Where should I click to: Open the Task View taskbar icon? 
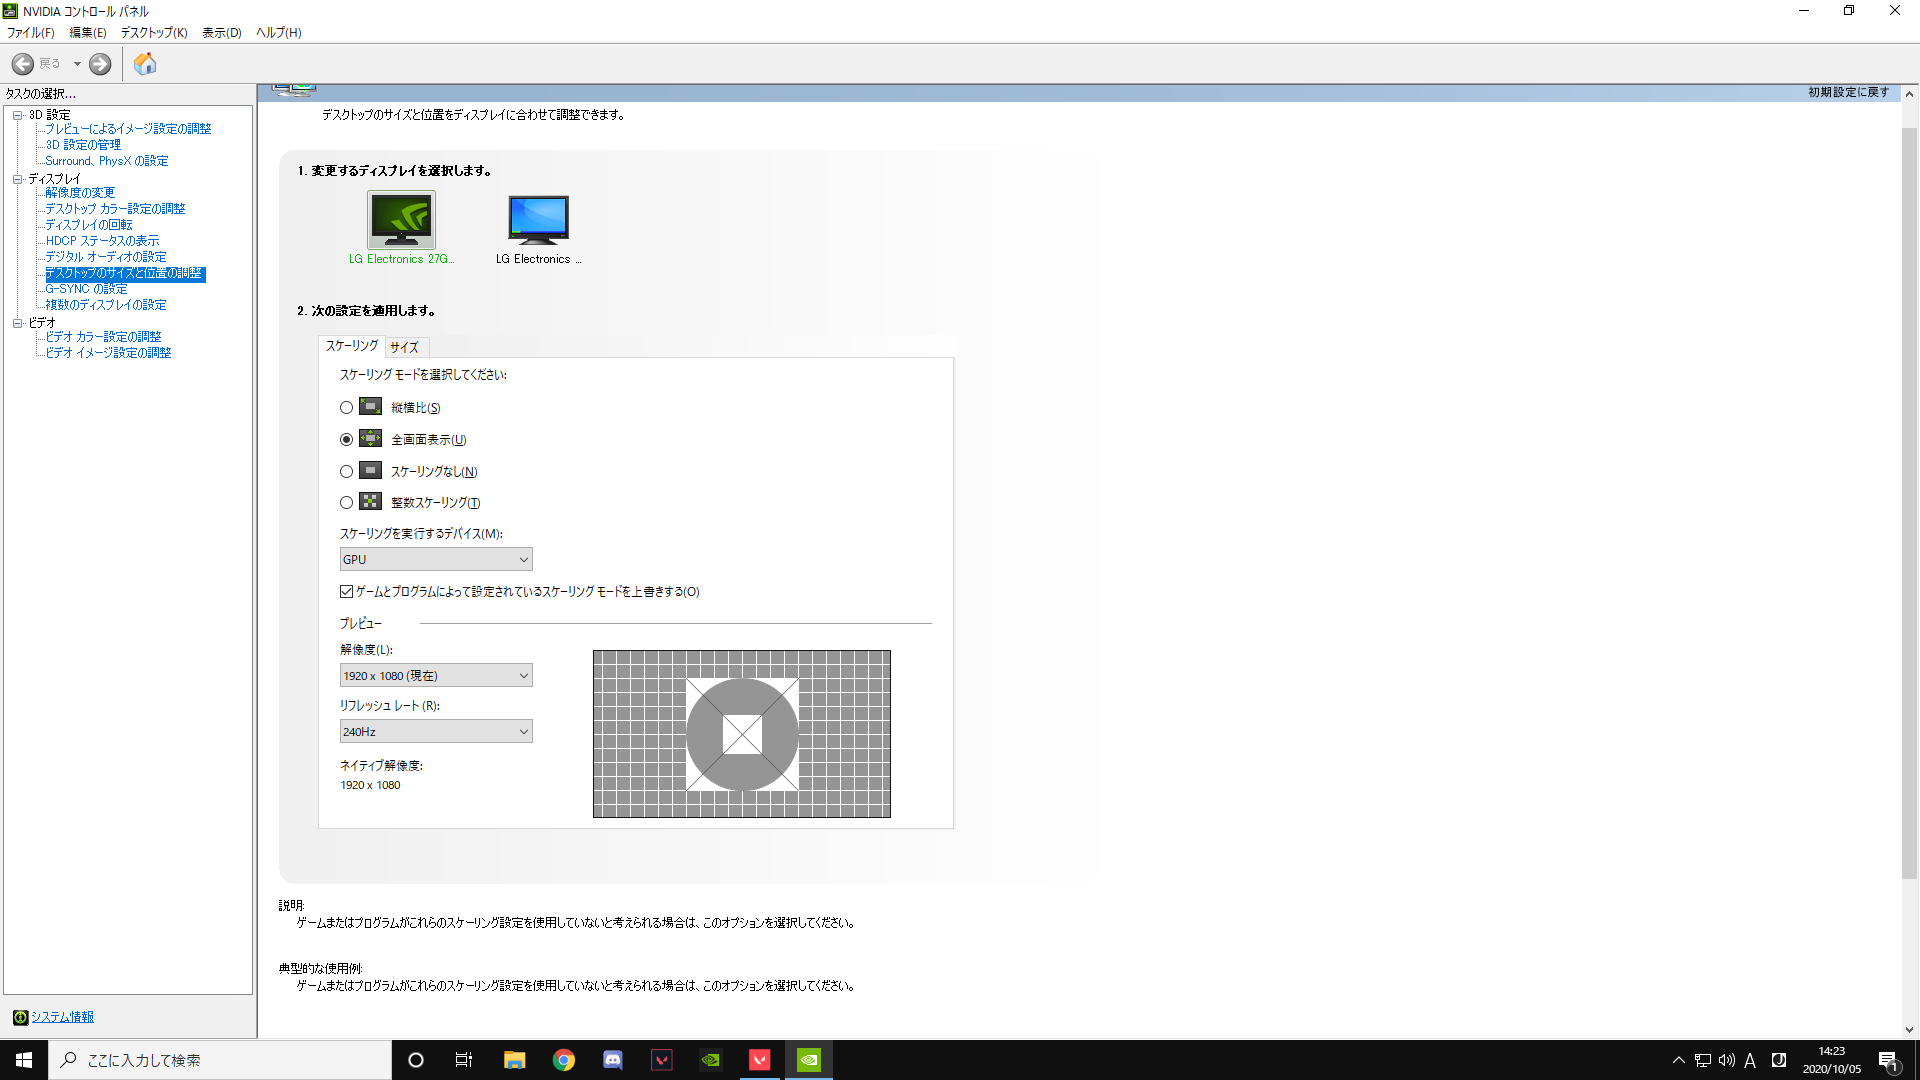click(464, 1060)
